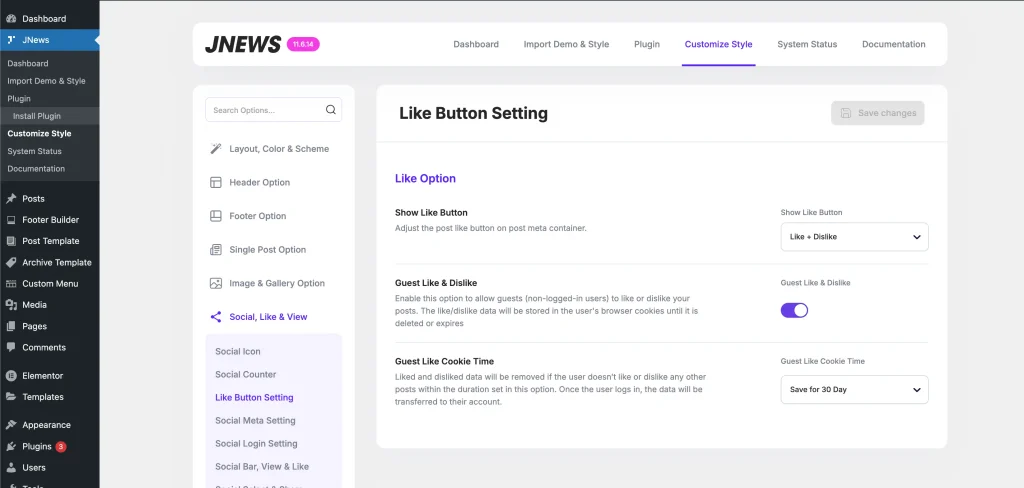Viewport: 1024px width, 488px height.
Task: Click the Like Option section heading
Action: click(x=425, y=178)
